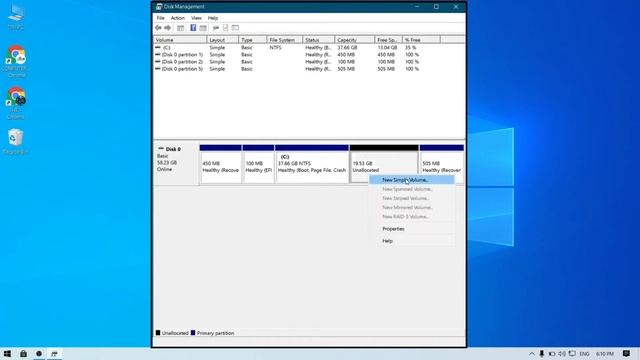640x360 pixels.
Task: Open the Windows Start menu
Action: [x=7, y=353]
